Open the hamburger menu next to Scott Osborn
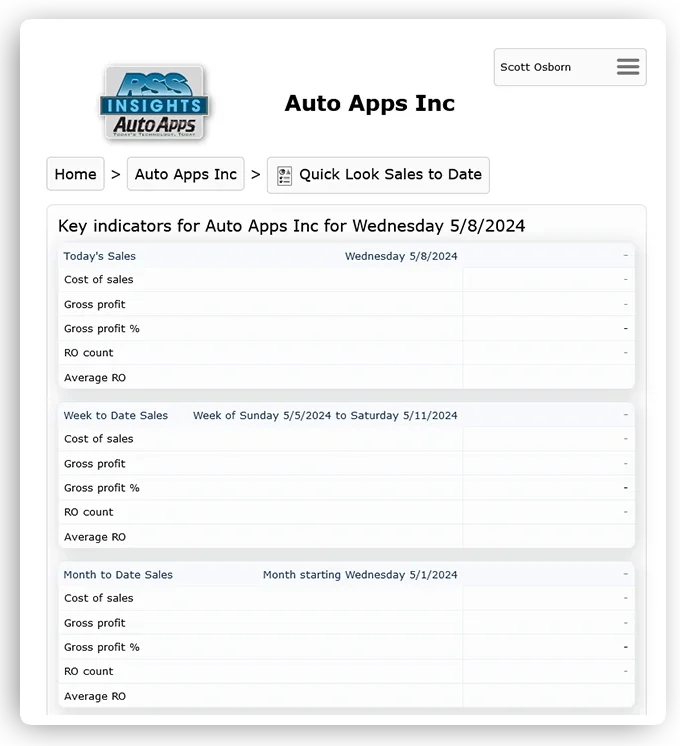The width and height of the screenshot is (680, 746). 628,67
